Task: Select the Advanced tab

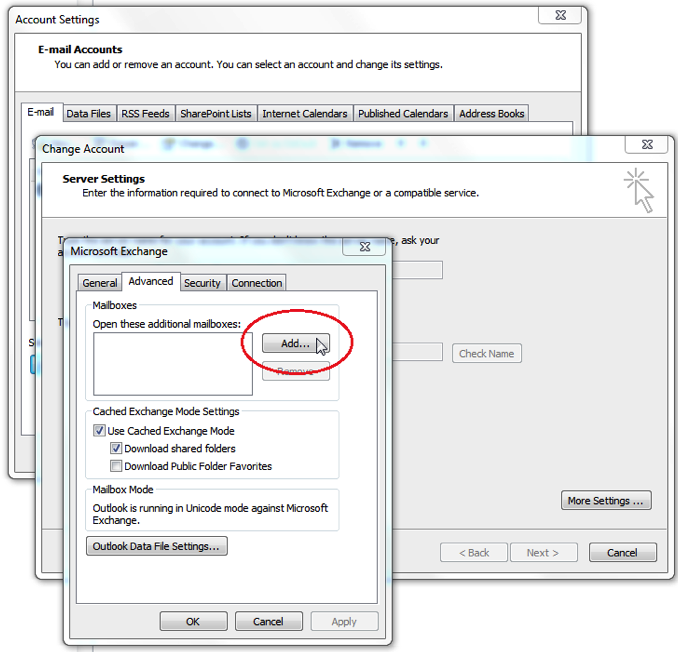Action: coord(151,281)
